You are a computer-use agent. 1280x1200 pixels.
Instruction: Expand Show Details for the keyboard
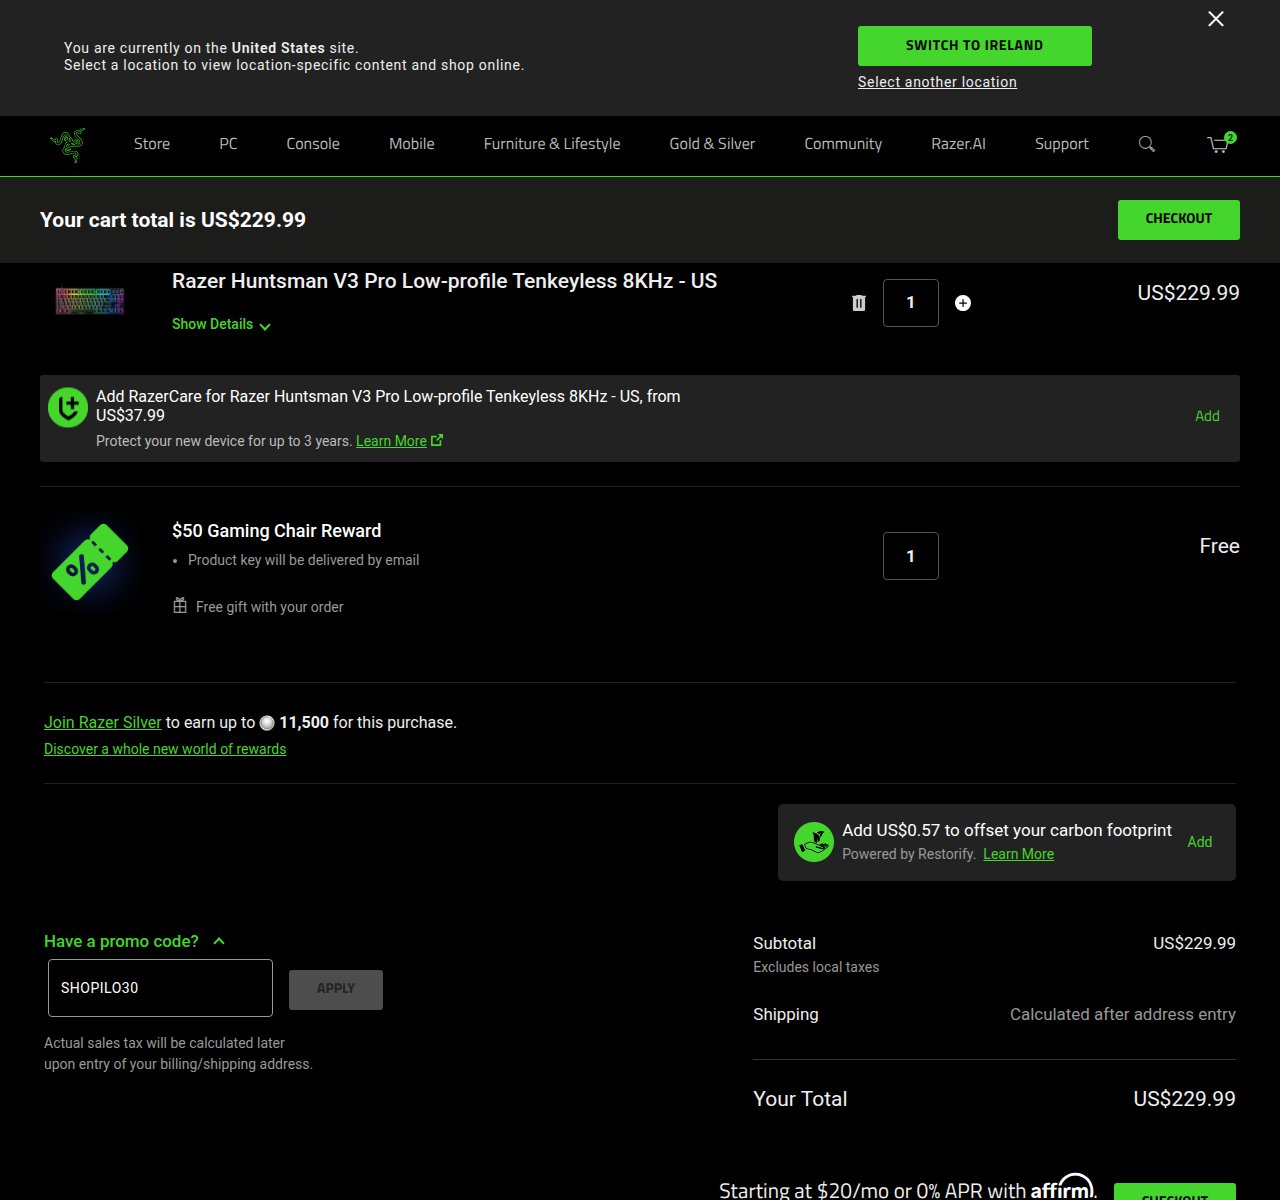(221, 324)
